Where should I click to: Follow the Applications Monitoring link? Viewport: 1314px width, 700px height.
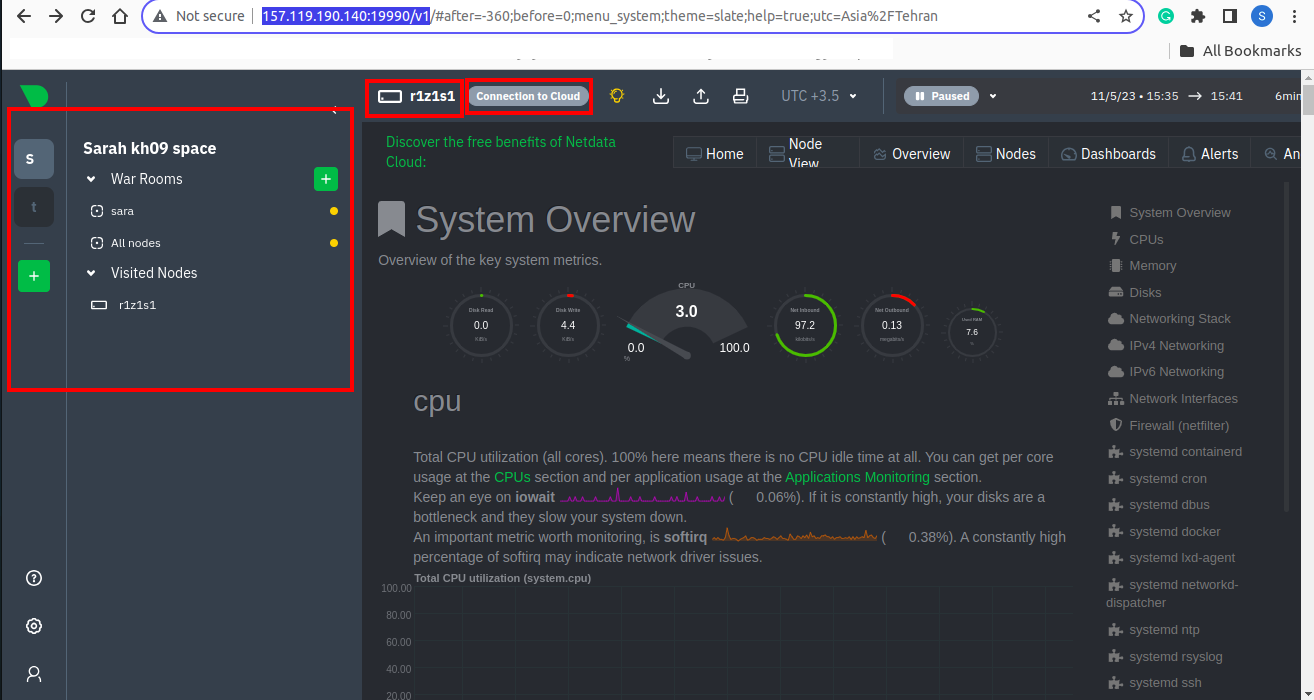(x=857, y=477)
